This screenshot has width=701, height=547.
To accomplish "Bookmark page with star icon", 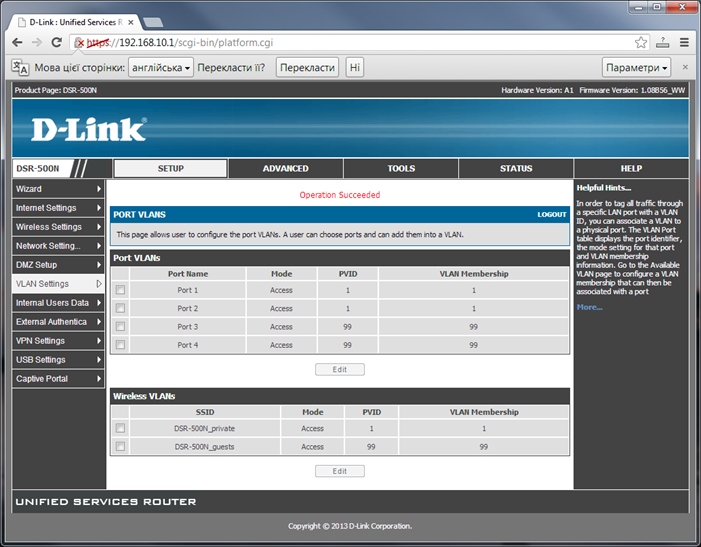I will point(641,43).
